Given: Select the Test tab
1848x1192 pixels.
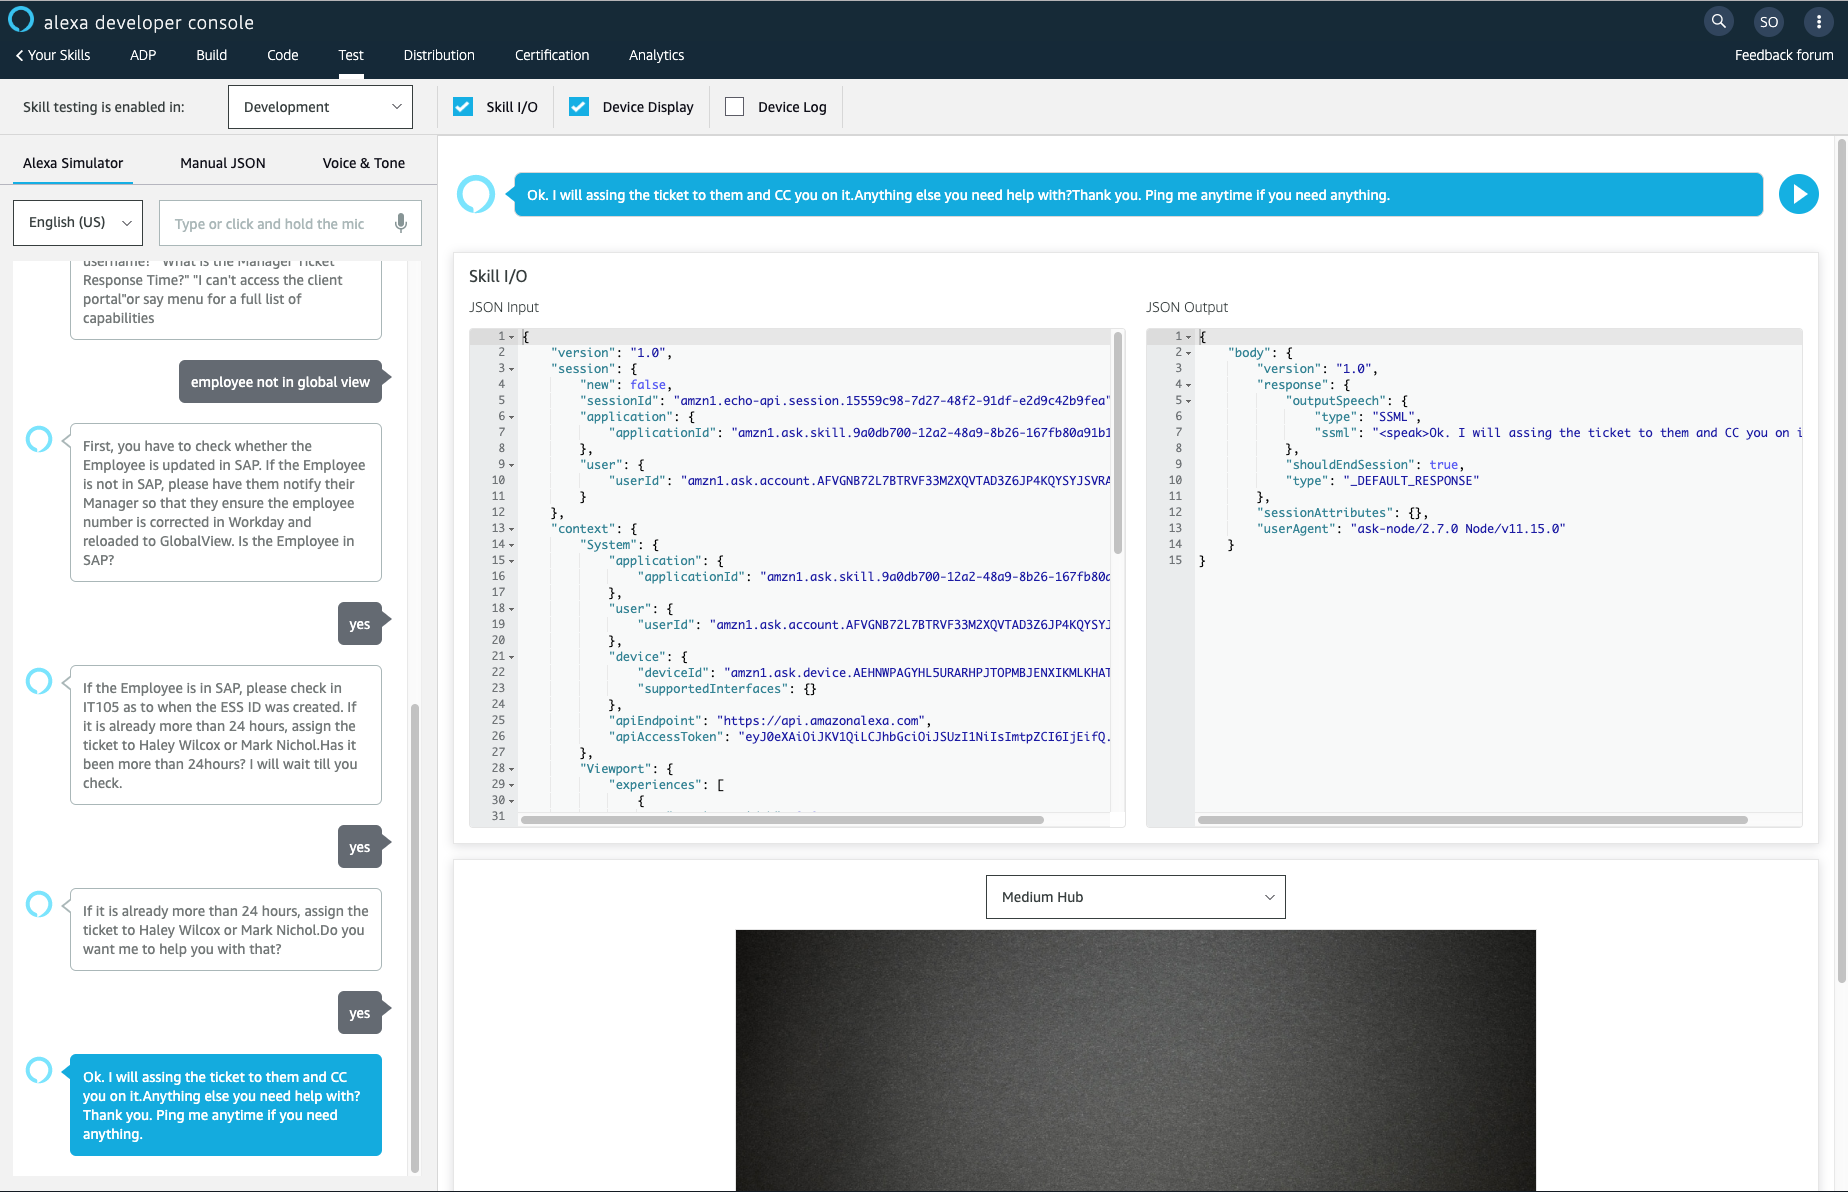Looking at the screenshot, I should pos(351,55).
